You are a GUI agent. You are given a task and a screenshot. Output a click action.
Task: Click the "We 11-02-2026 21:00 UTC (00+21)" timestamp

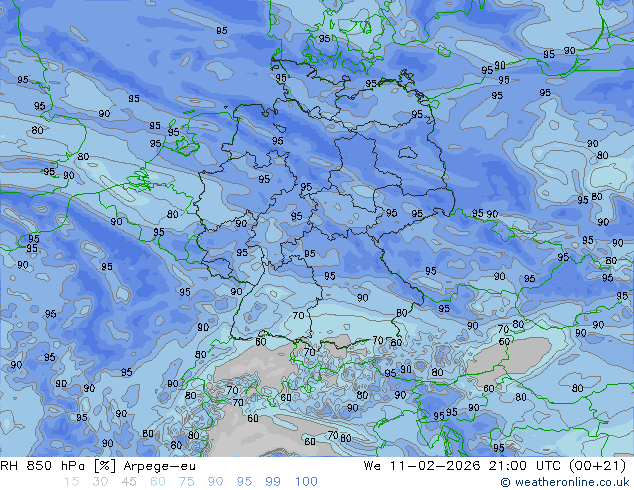[495, 466]
